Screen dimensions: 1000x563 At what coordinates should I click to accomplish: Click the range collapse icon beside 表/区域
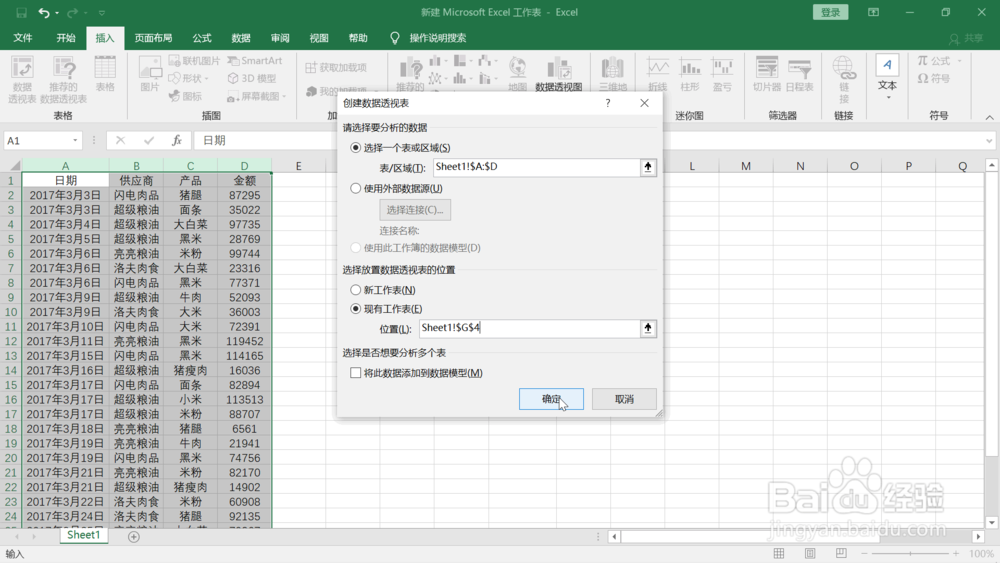648,167
